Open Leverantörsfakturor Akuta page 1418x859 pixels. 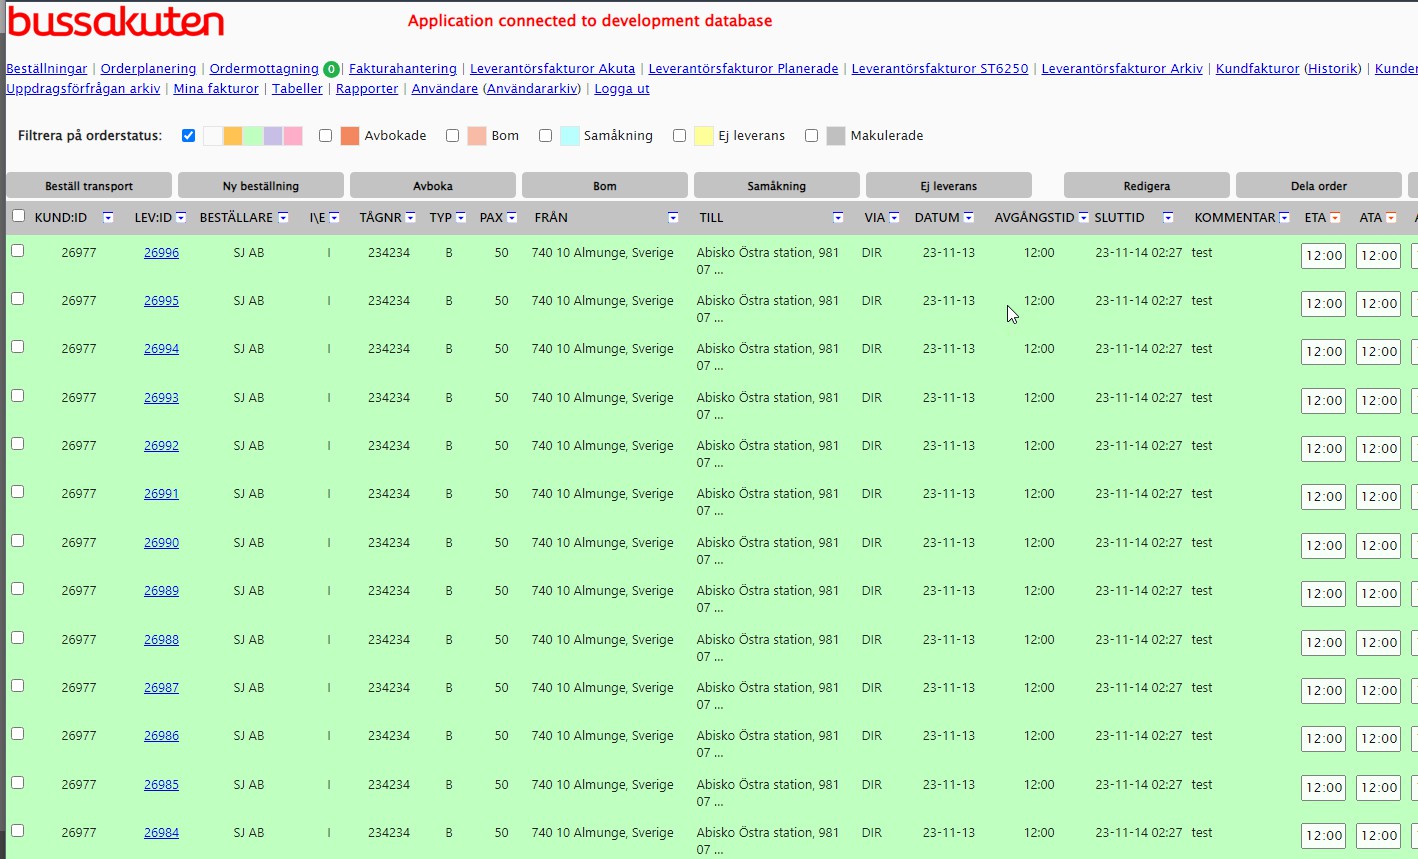552,69
